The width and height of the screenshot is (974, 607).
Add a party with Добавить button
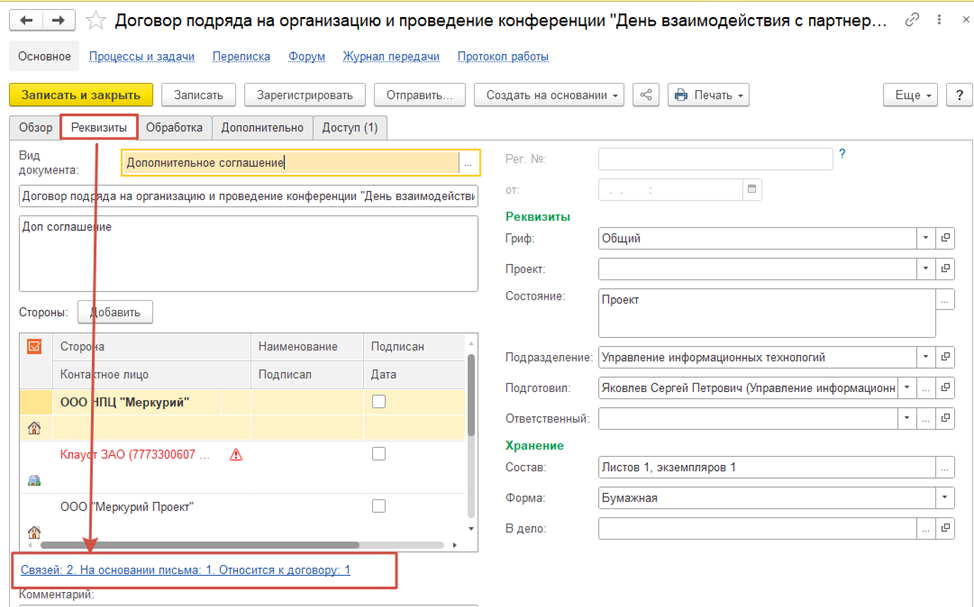[x=115, y=312]
